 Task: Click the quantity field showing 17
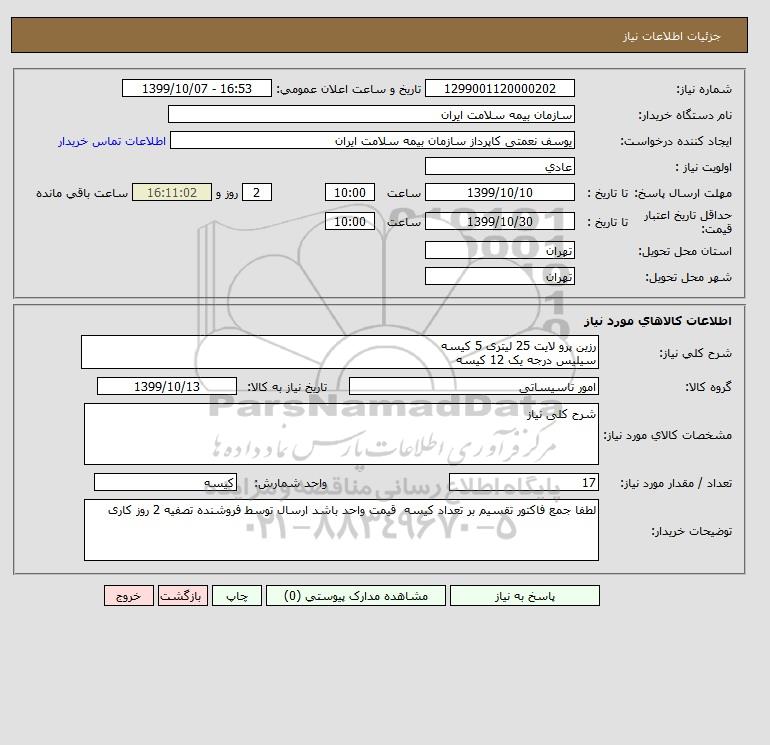523,482
